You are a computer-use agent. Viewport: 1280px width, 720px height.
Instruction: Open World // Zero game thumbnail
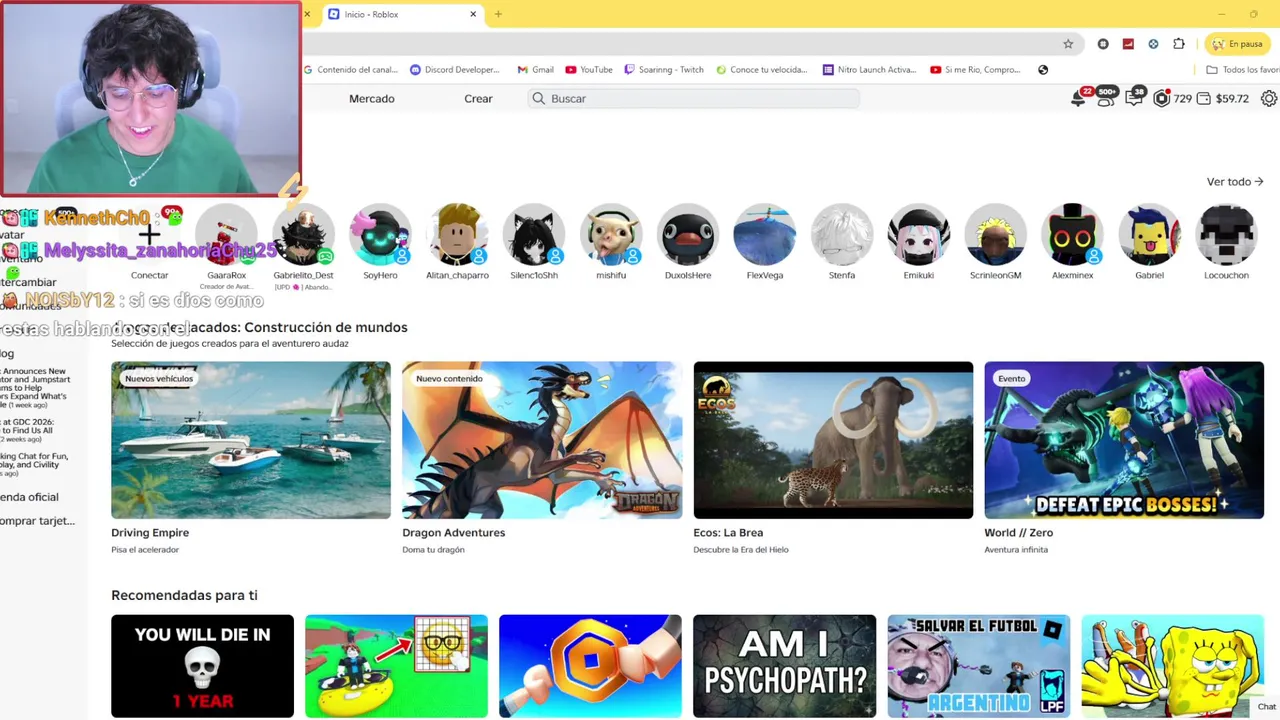click(1124, 440)
